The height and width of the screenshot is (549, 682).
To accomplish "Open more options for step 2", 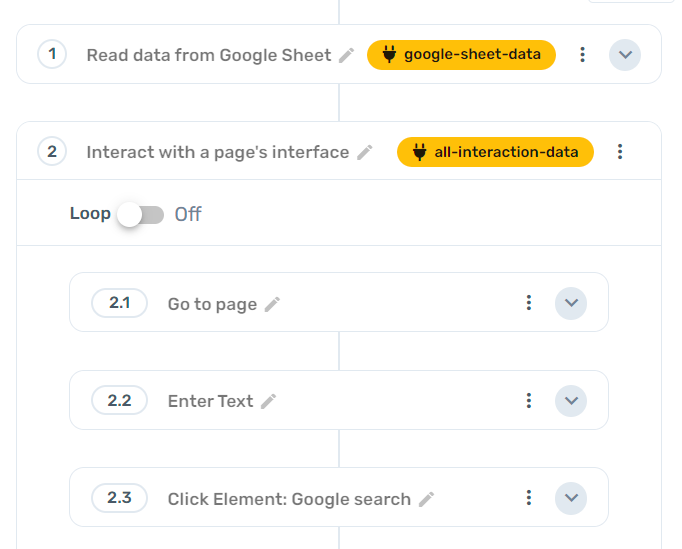I will pos(620,152).
